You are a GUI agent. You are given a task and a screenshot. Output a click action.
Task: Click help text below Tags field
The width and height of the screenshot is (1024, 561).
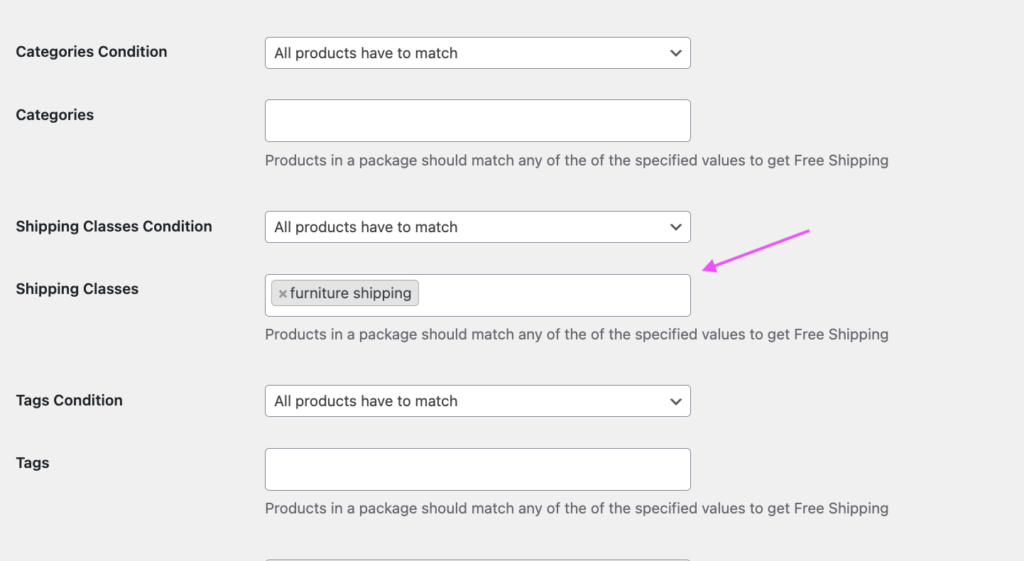tap(576, 508)
